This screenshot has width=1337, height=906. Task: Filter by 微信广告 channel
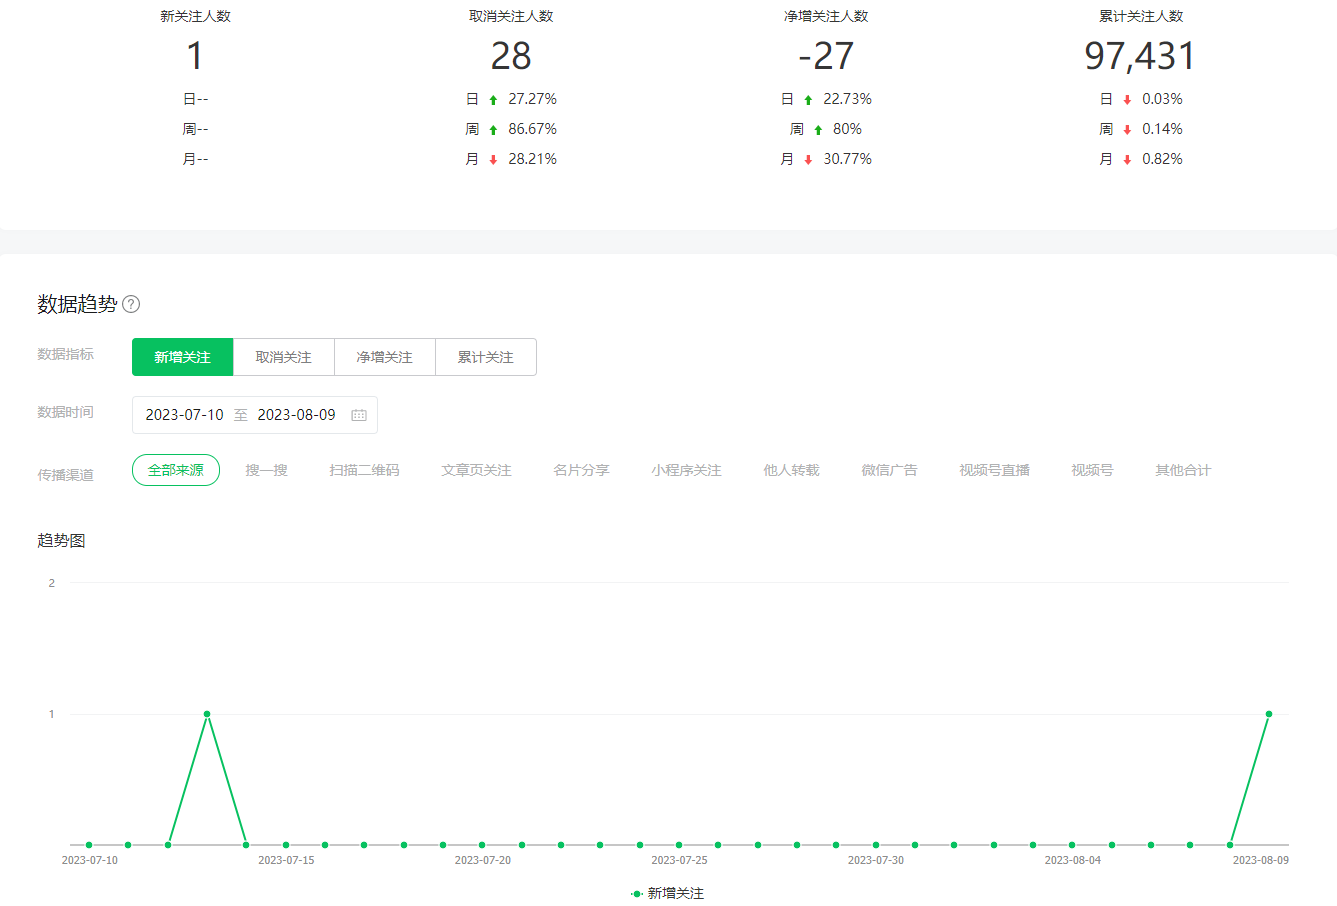(x=889, y=470)
